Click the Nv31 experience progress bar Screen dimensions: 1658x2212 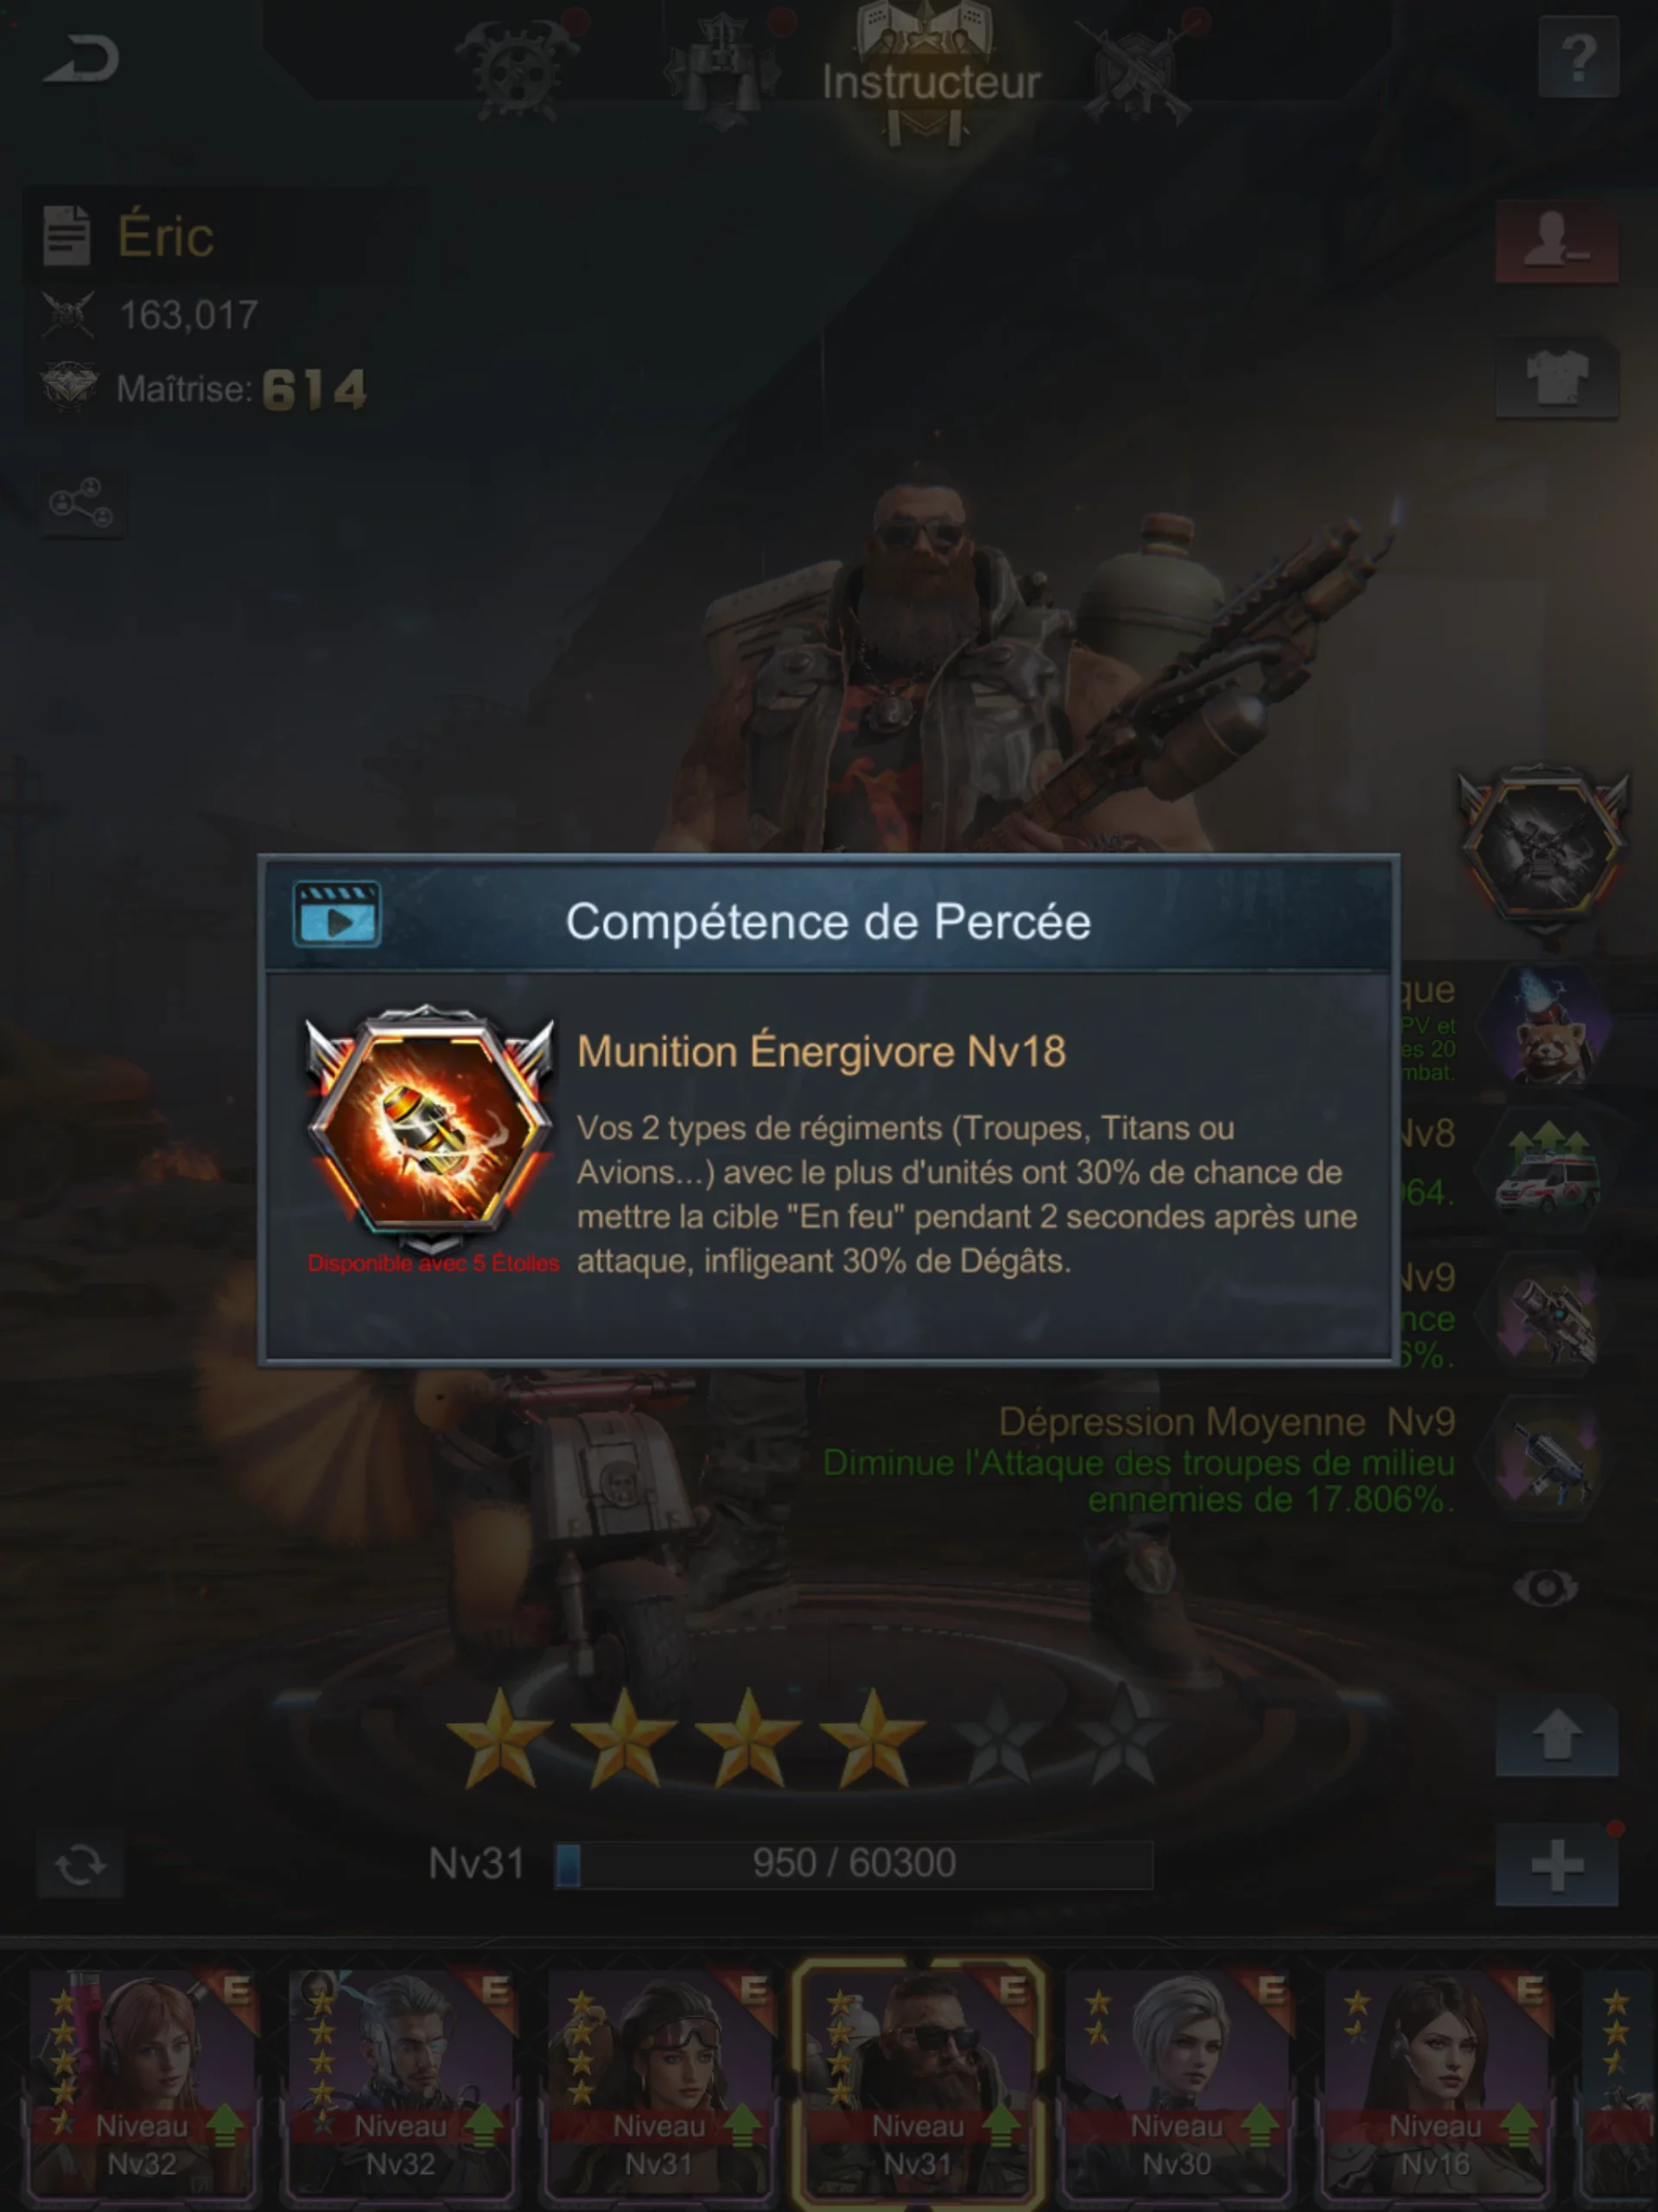[853, 1864]
